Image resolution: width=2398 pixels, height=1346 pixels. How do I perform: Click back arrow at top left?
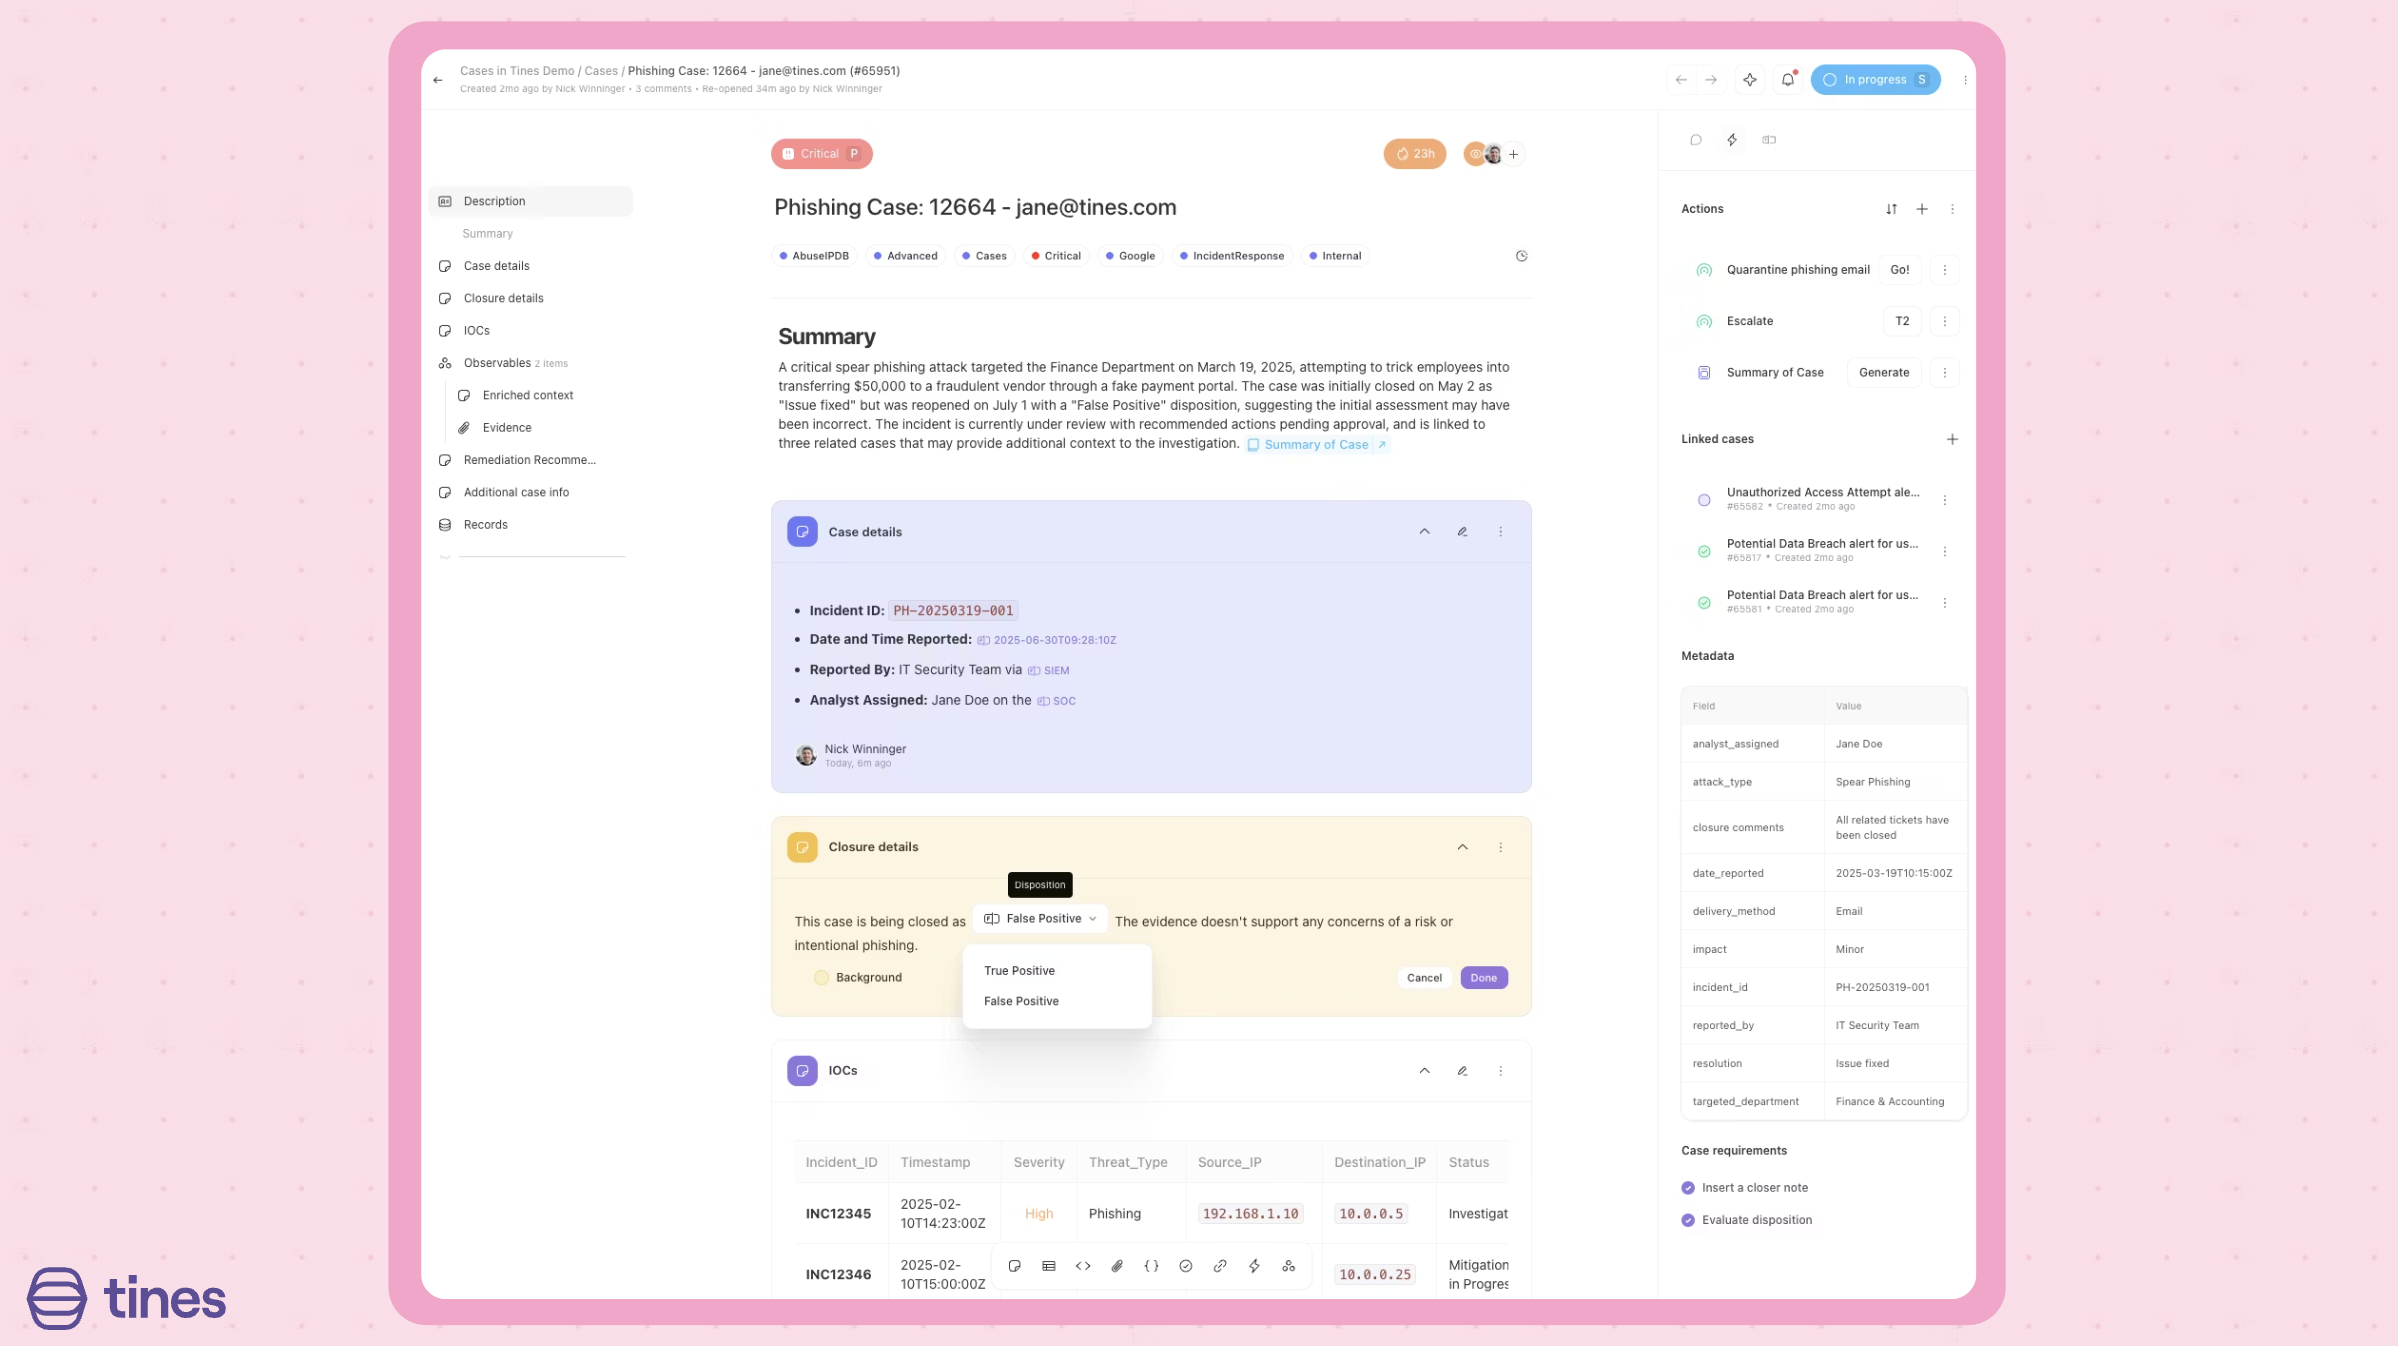coord(438,80)
